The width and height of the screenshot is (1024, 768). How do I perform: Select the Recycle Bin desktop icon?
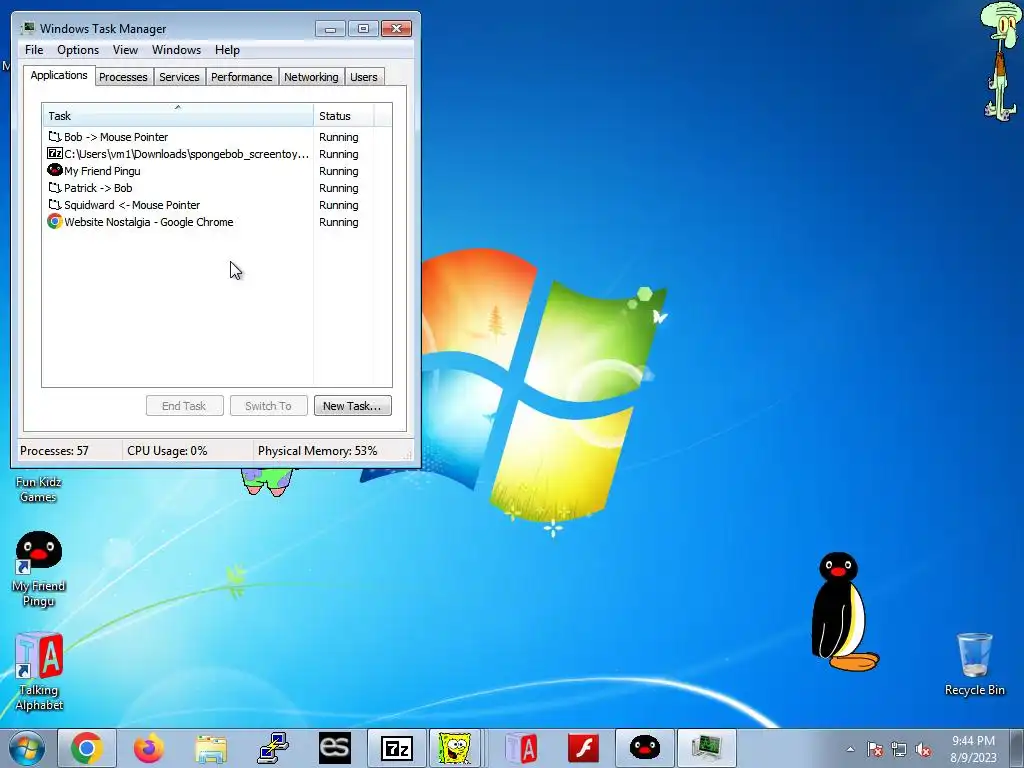974,664
